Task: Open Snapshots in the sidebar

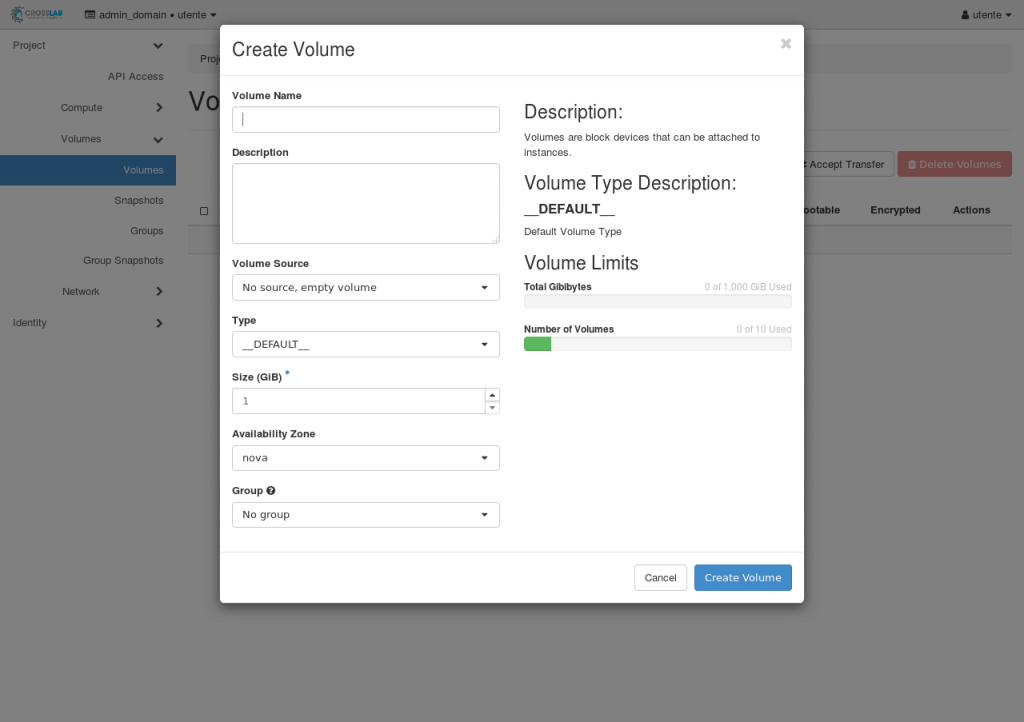Action: coord(138,201)
